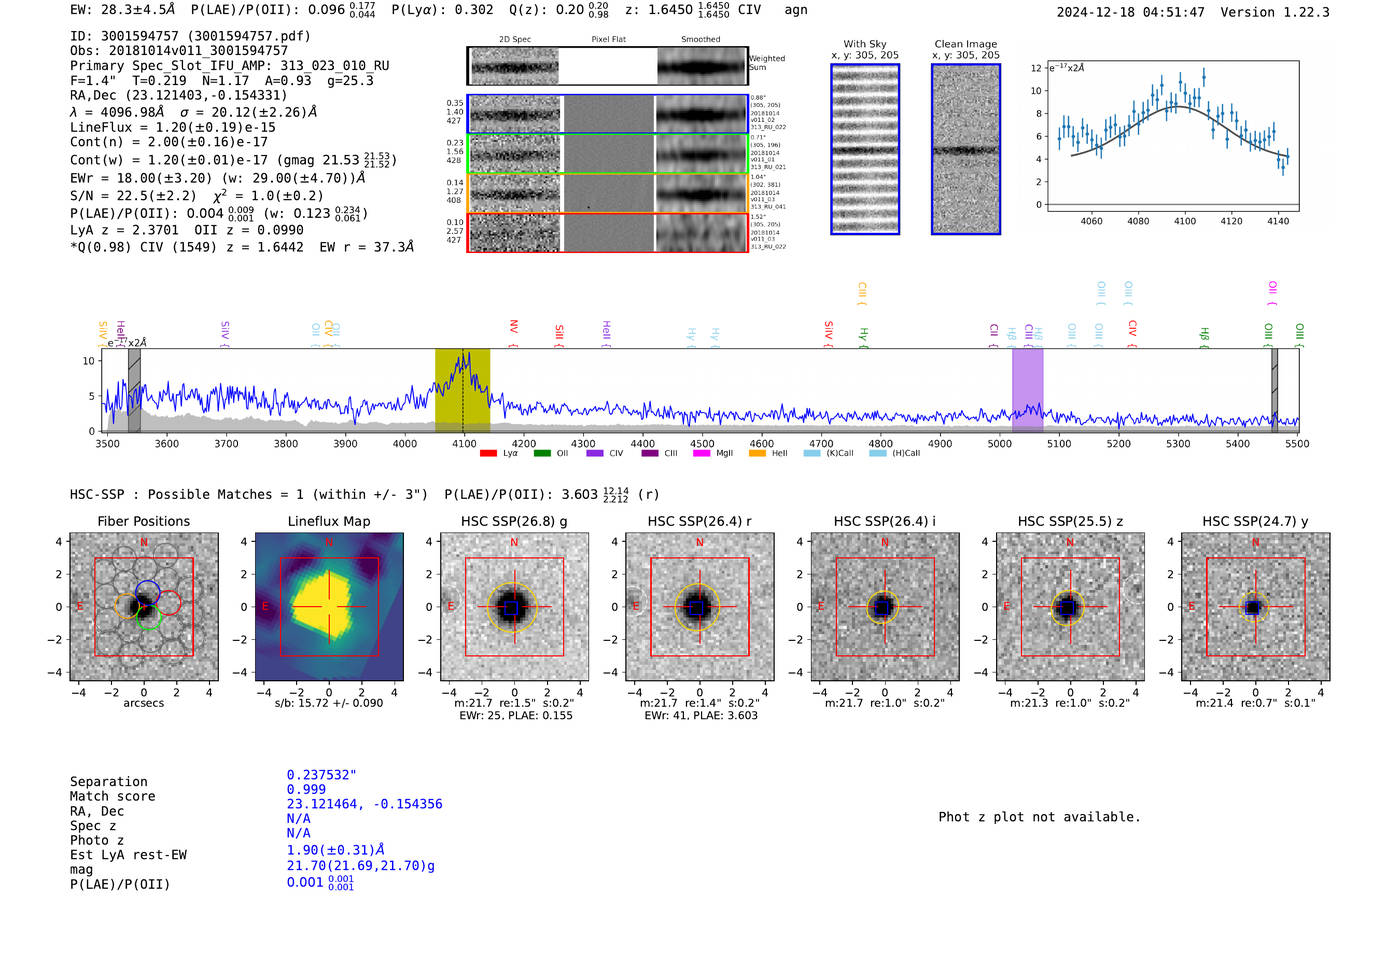Click the 's/b: 15.72 +/- 0.090' caption
The image size is (1400, 953).
point(329,703)
